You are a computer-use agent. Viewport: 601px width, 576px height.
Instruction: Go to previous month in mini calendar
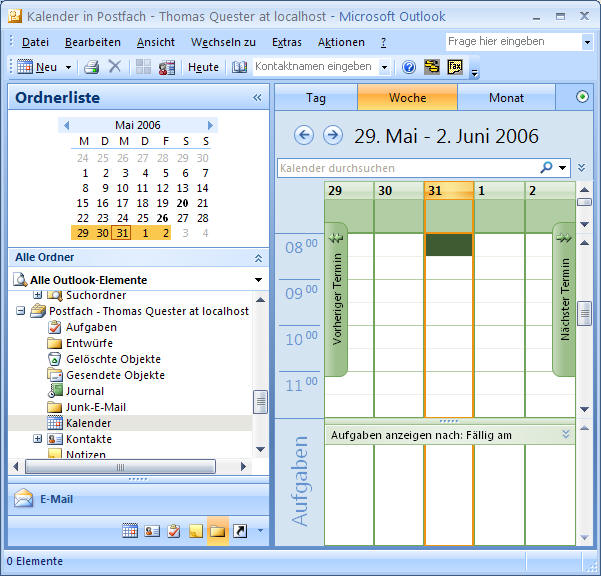coord(66,125)
